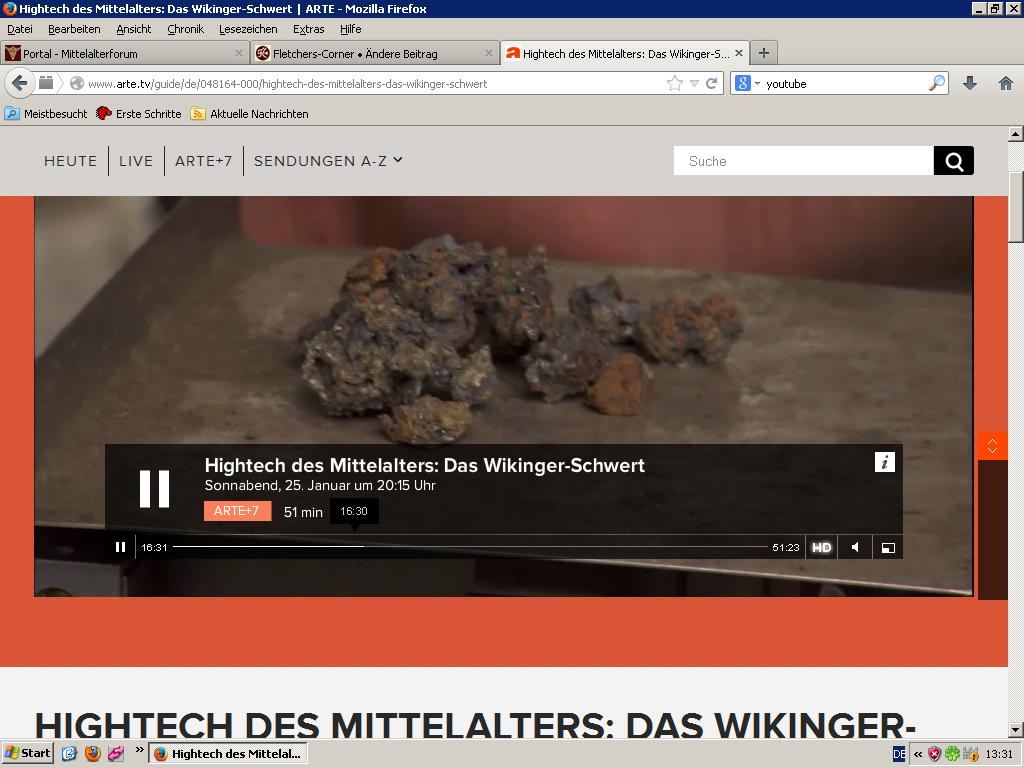The width and height of the screenshot is (1024, 768).
Task: Click the arte.tv address bar URL
Action: 287,84
